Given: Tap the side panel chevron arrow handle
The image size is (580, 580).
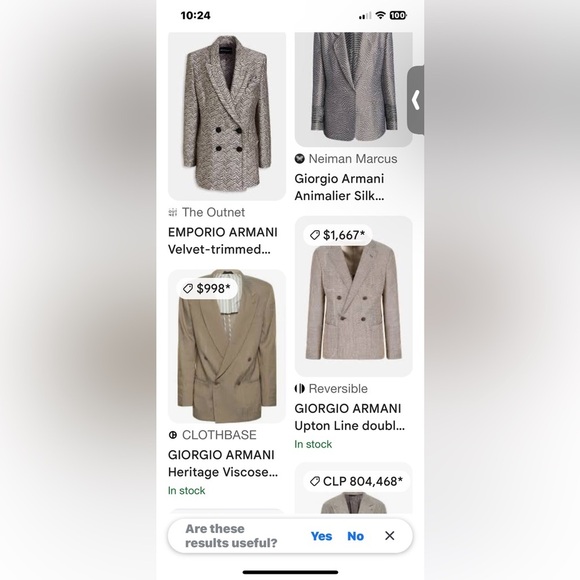Looking at the screenshot, I should click(416, 100).
